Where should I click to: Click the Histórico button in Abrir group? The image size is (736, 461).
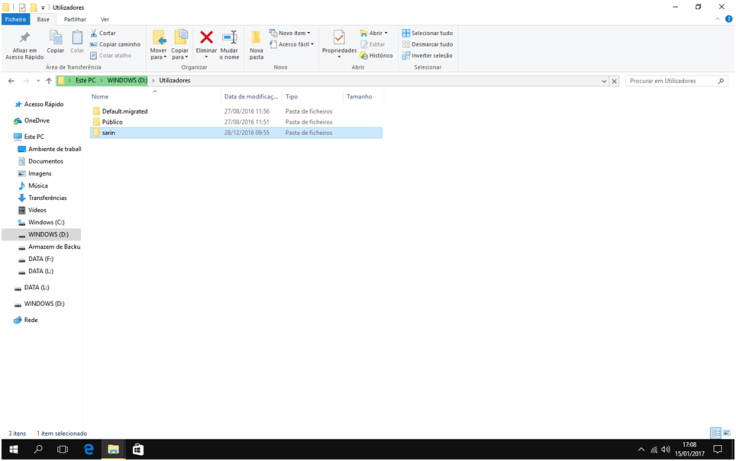[376, 56]
